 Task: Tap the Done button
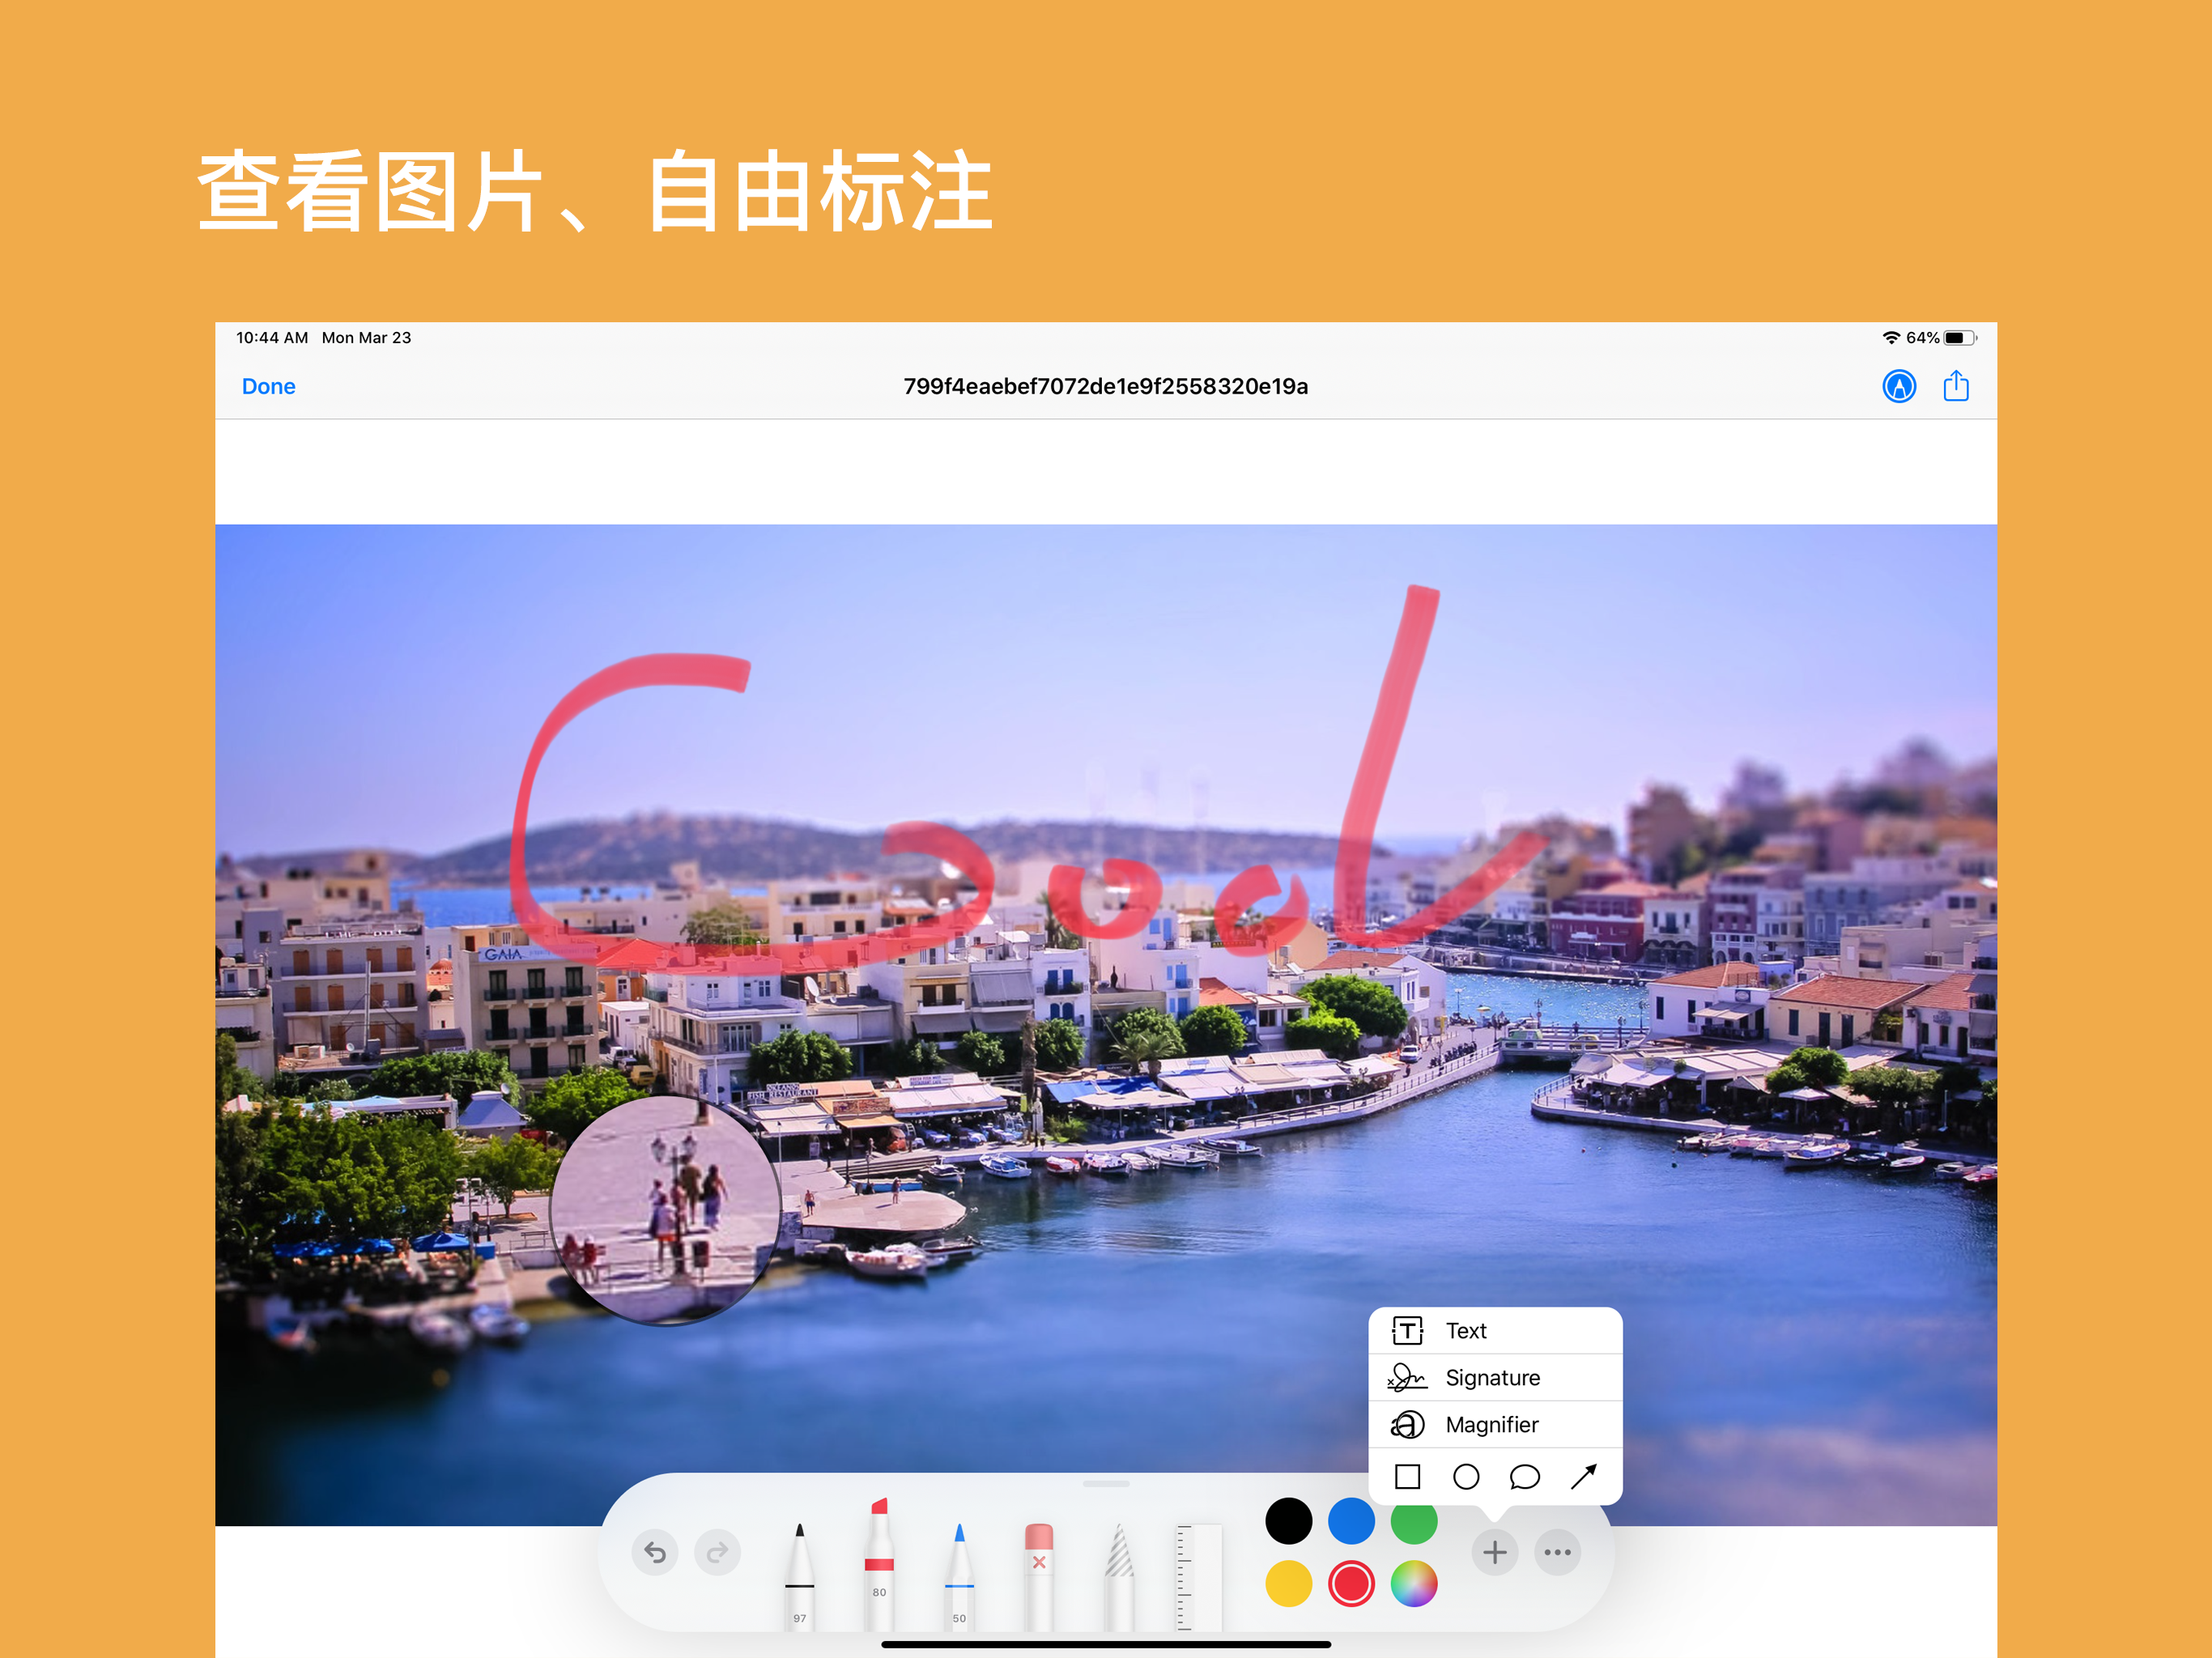tap(268, 386)
